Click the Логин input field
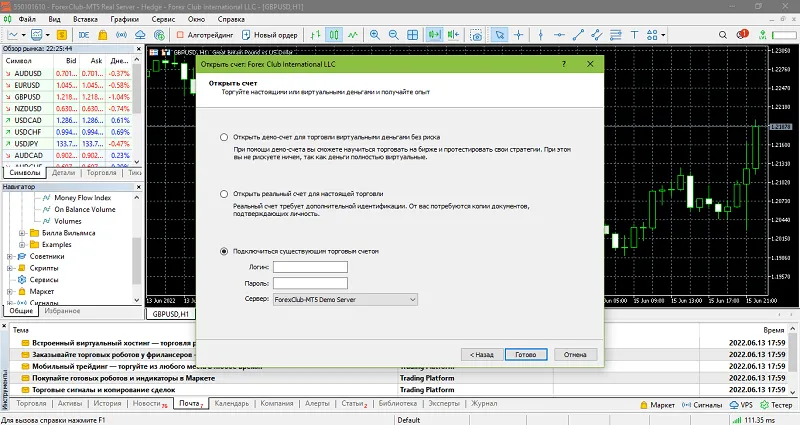 tap(310, 267)
